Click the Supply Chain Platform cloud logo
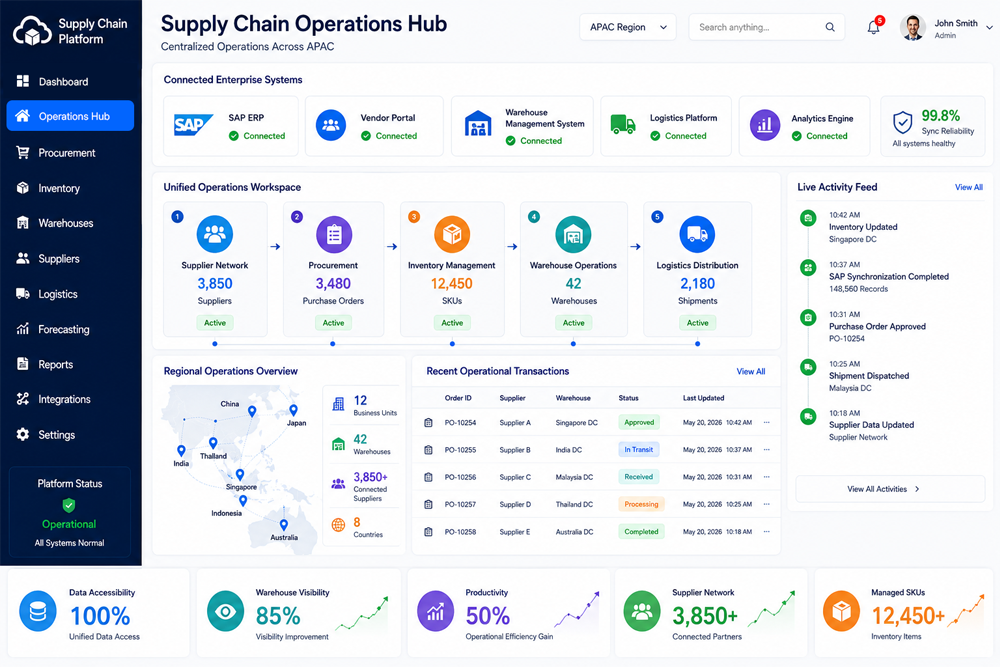This screenshot has height=667, width=1000. pyautogui.click(x=32, y=31)
